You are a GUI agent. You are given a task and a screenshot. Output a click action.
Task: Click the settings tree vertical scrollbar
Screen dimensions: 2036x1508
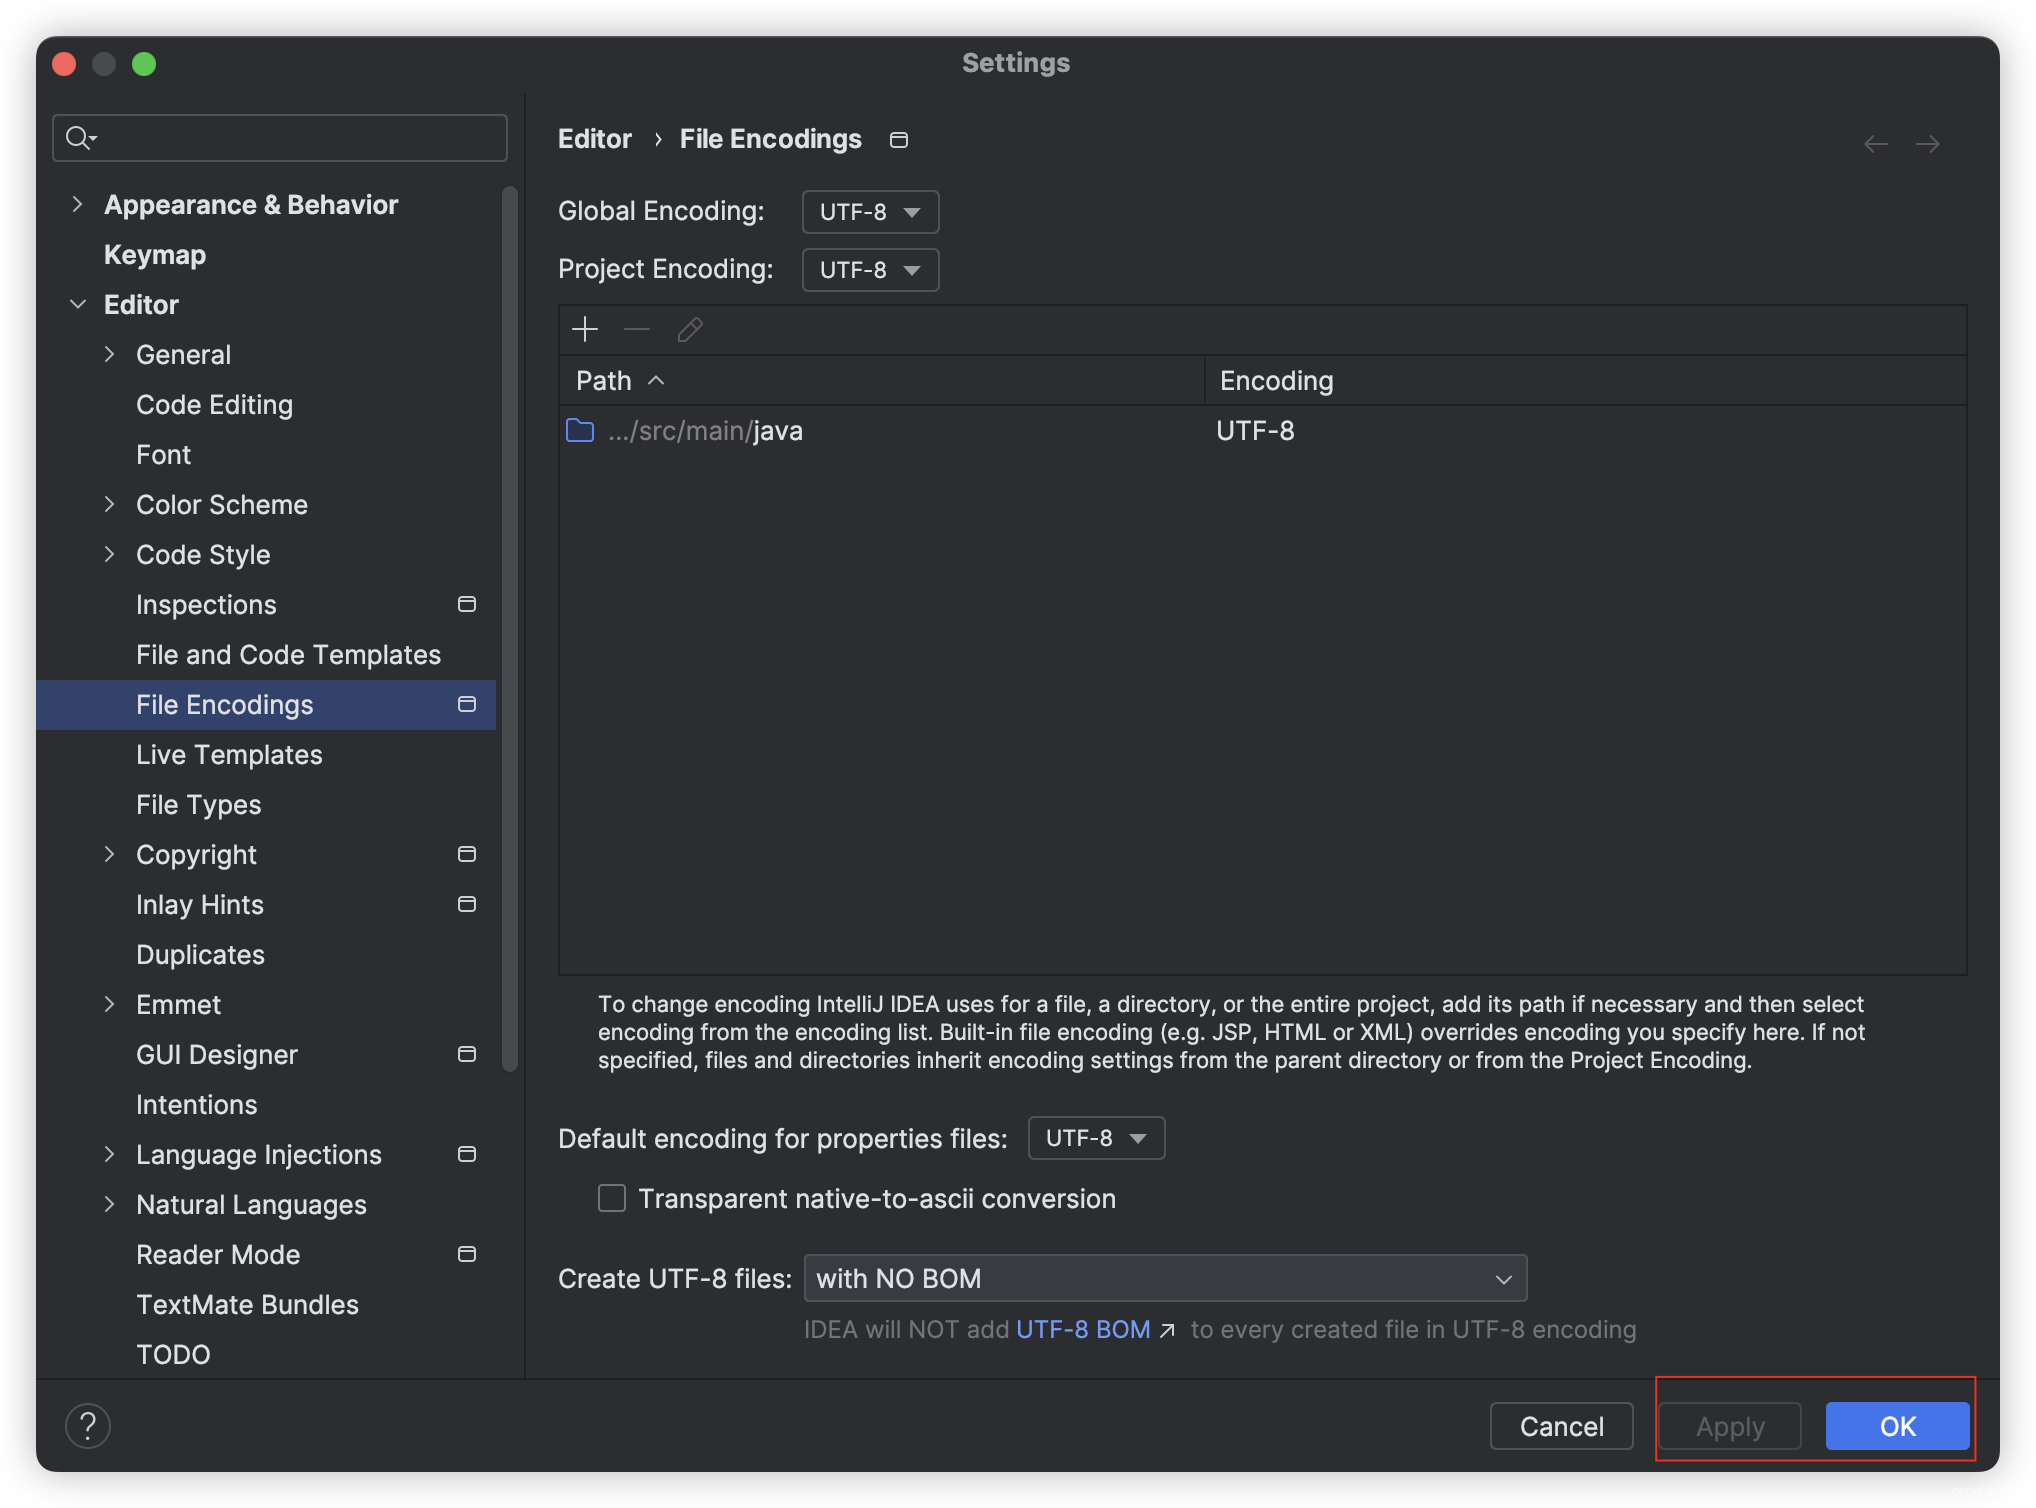pos(510,630)
